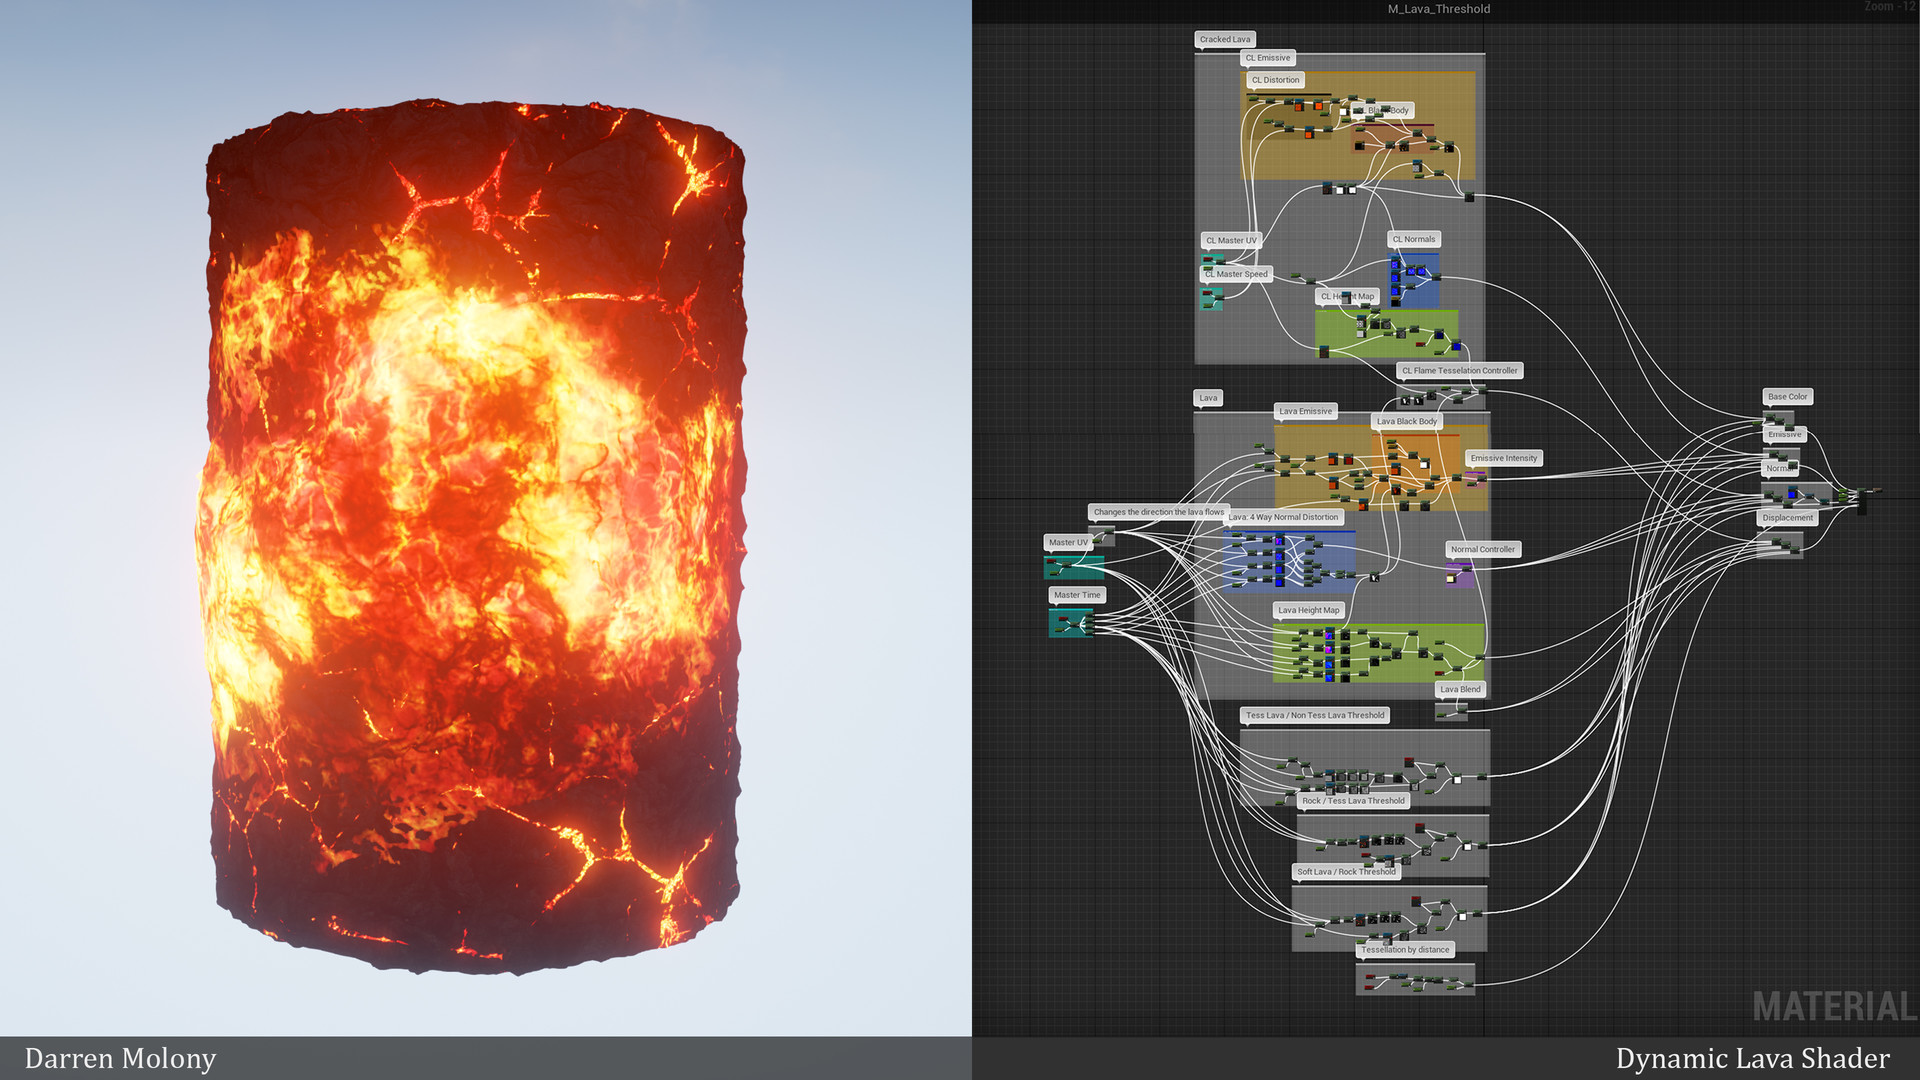Select the CL Normals comment bubble
This screenshot has height=1080, width=1920.
tap(1413, 239)
